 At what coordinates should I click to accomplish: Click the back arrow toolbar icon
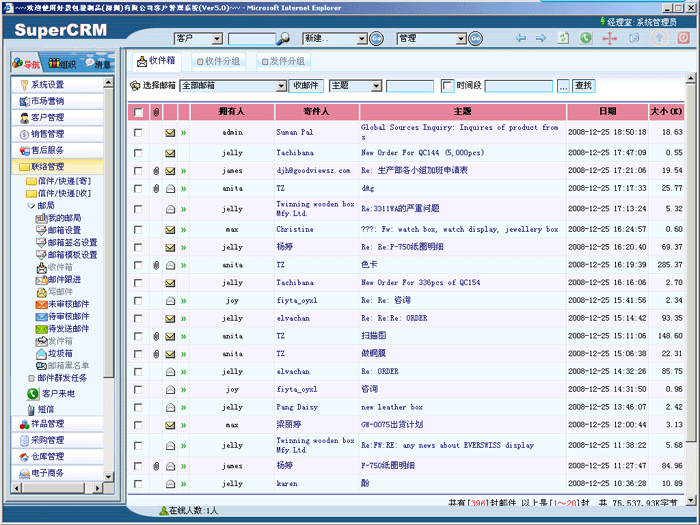tap(521, 38)
